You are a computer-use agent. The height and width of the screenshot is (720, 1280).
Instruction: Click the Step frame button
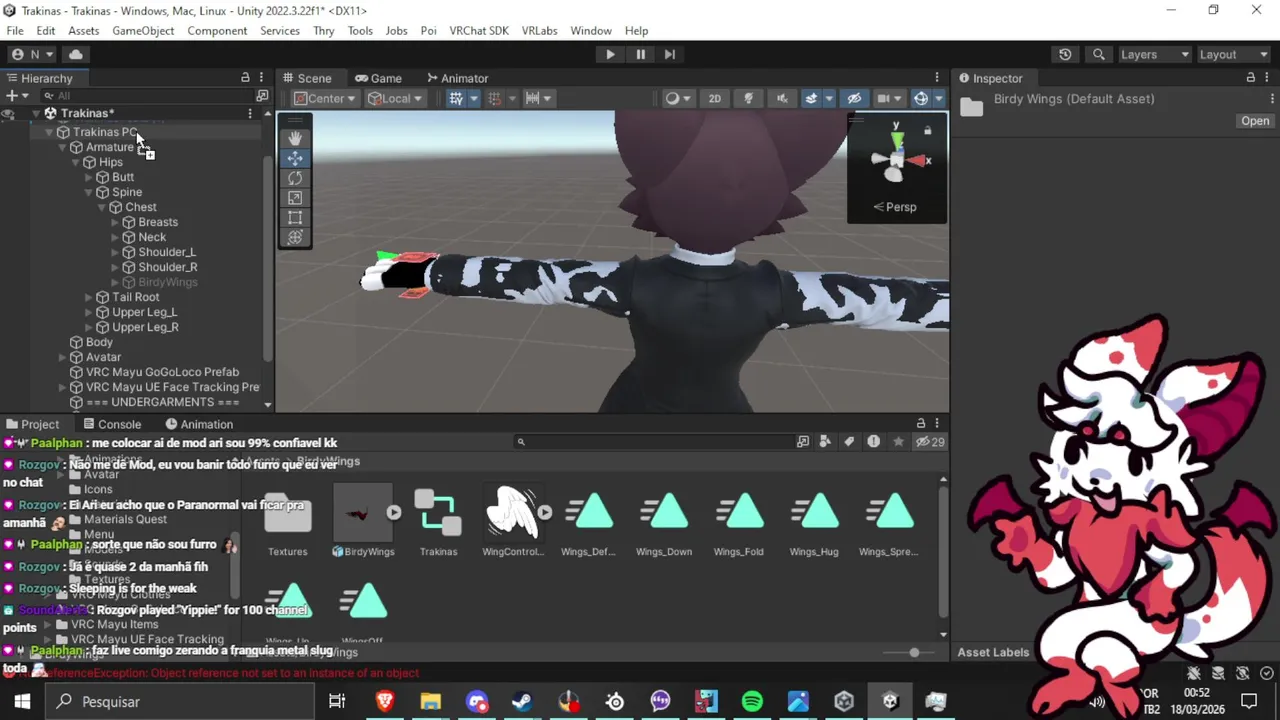click(670, 54)
